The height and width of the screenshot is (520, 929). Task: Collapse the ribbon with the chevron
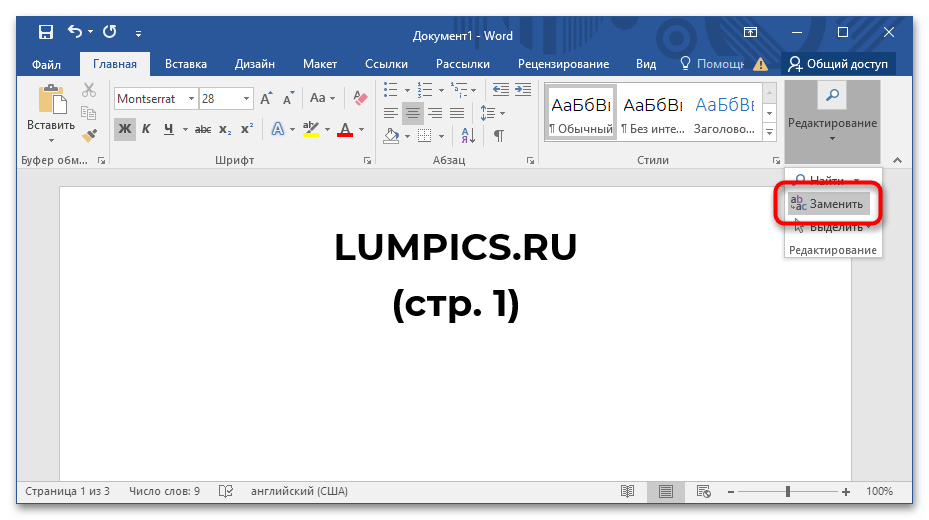tap(898, 160)
